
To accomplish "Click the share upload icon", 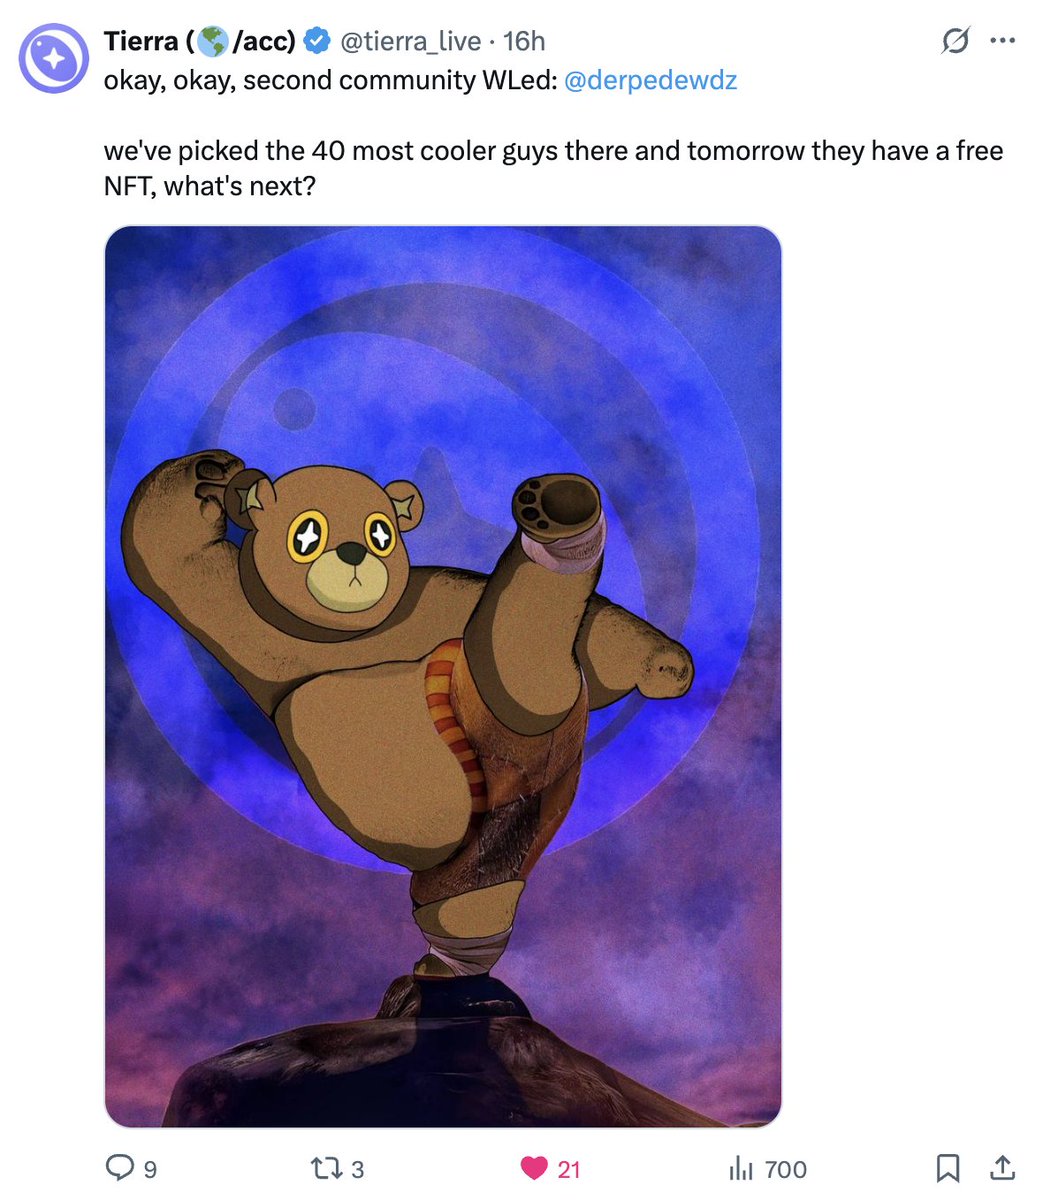I will (x=1003, y=1166).
